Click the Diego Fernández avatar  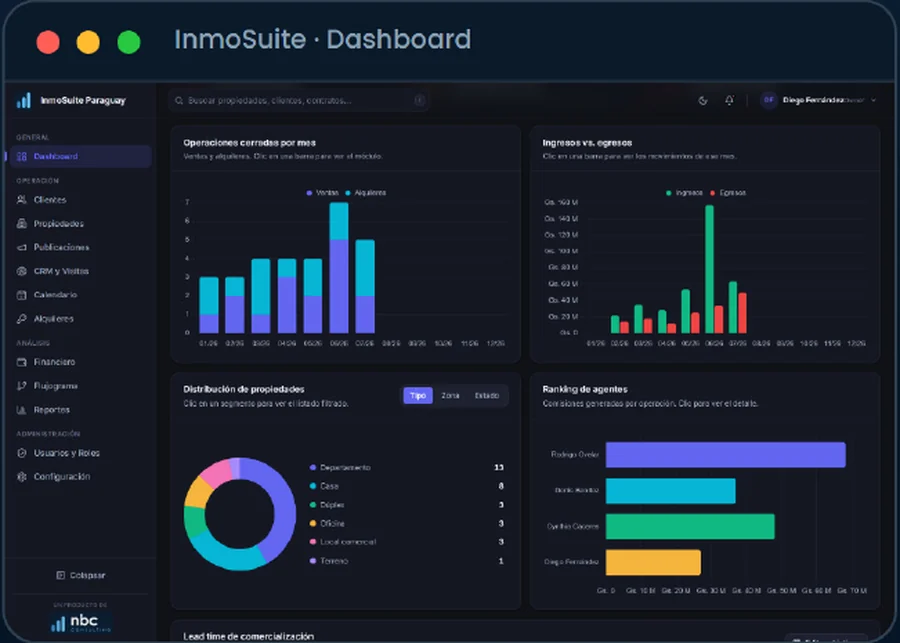click(769, 100)
